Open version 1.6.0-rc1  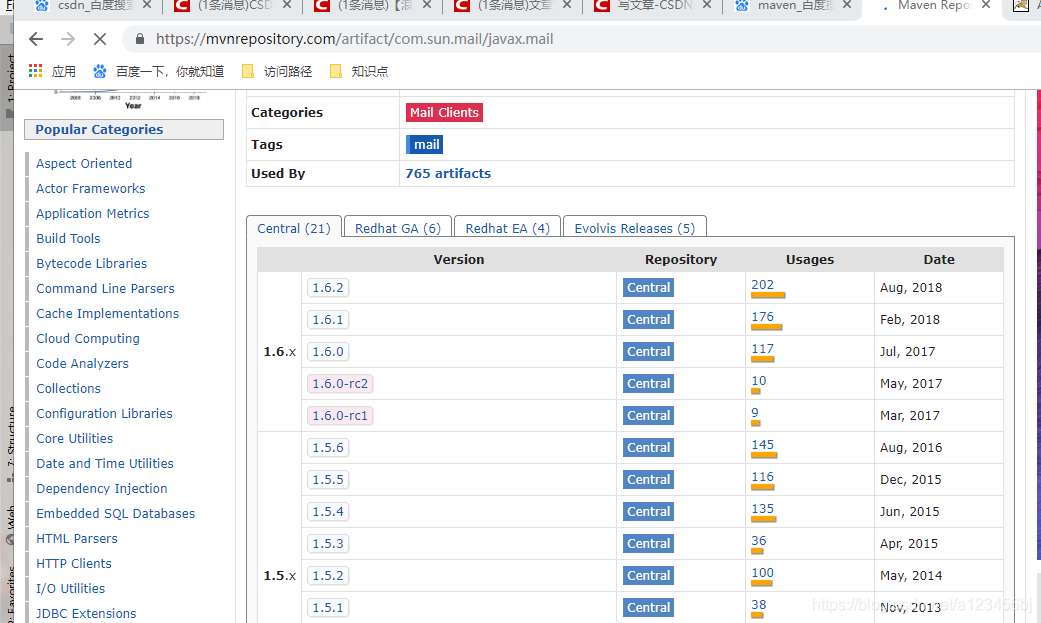pos(340,415)
